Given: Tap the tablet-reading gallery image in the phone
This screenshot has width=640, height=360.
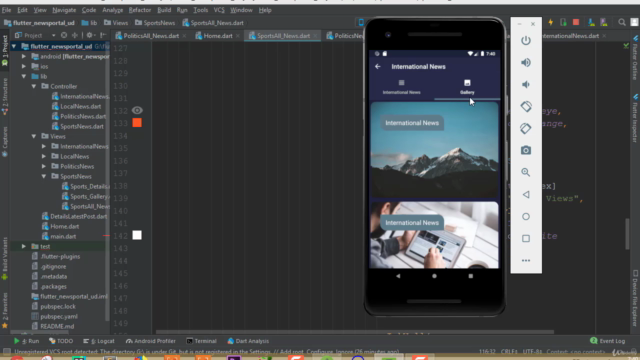Looking at the screenshot, I should pyautogui.click(x=434, y=235).
